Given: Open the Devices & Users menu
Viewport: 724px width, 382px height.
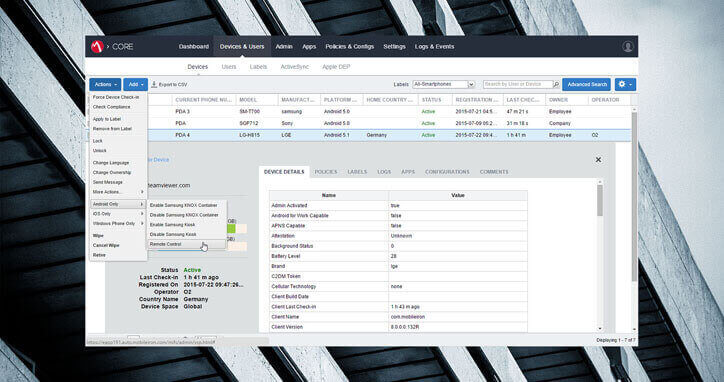Looking at the screenshot, I should pos(242,47).
